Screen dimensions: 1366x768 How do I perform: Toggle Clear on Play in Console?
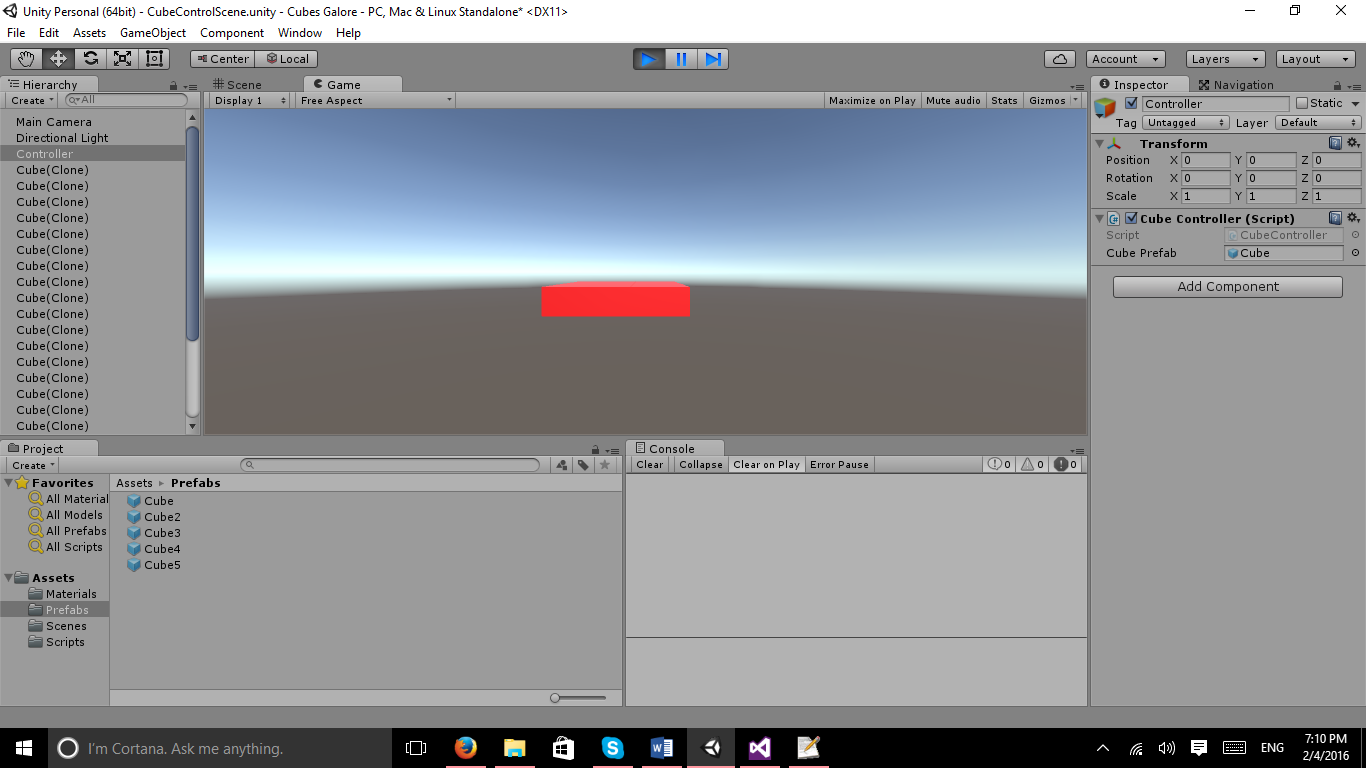[766, 464]
